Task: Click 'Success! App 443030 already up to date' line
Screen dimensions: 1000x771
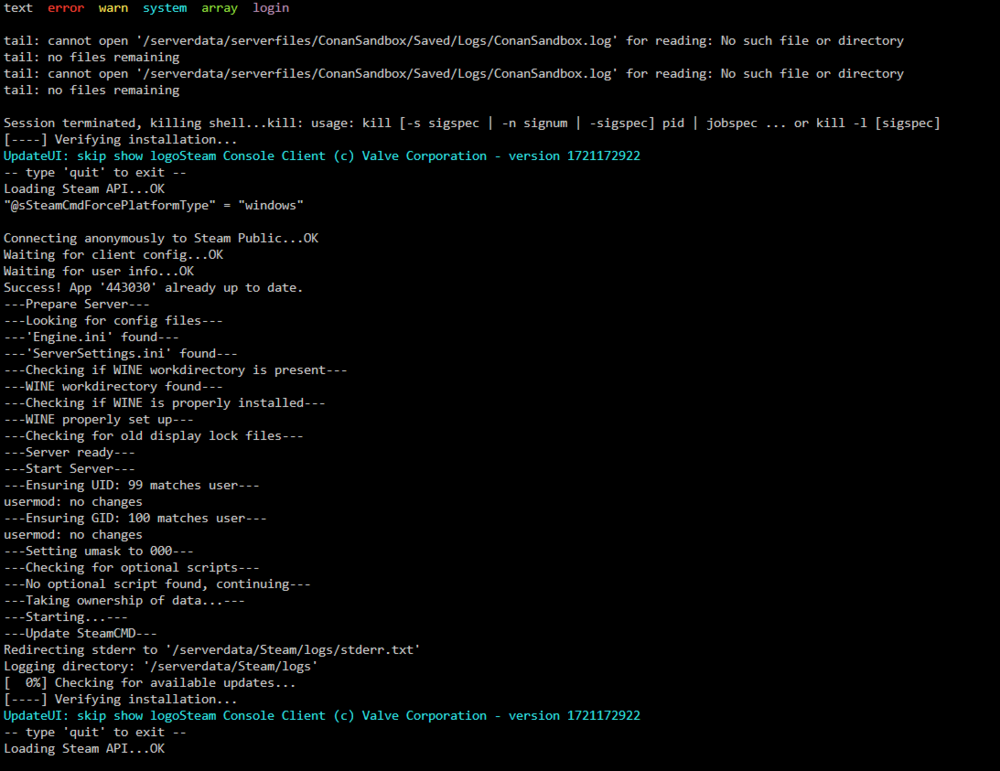Action: 153,288
